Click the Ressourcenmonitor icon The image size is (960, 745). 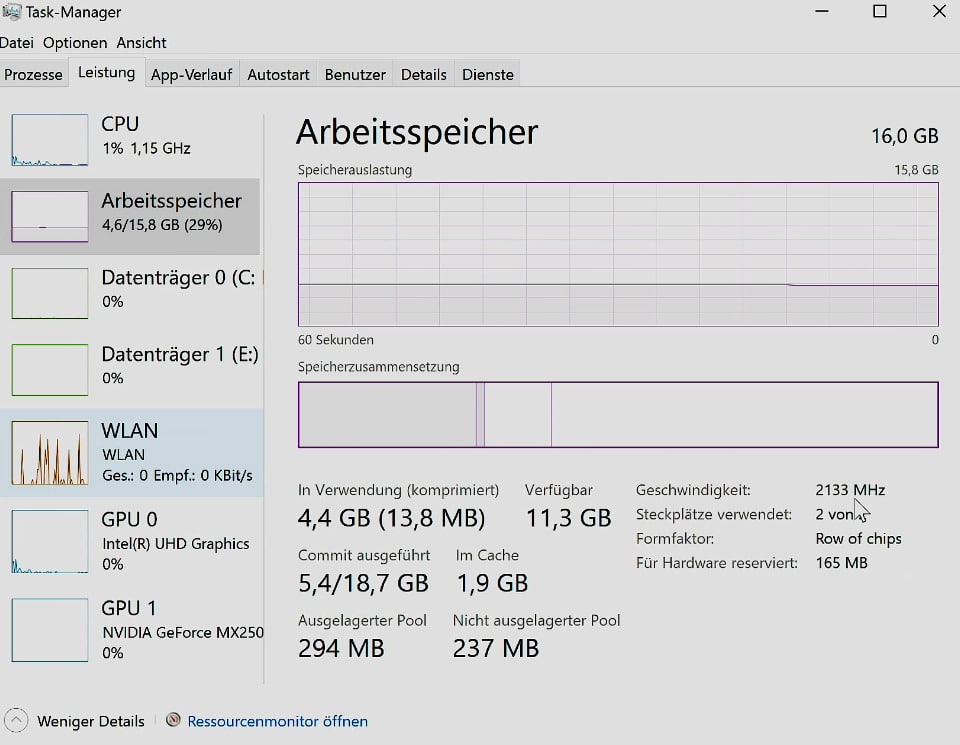coord(173,720)
